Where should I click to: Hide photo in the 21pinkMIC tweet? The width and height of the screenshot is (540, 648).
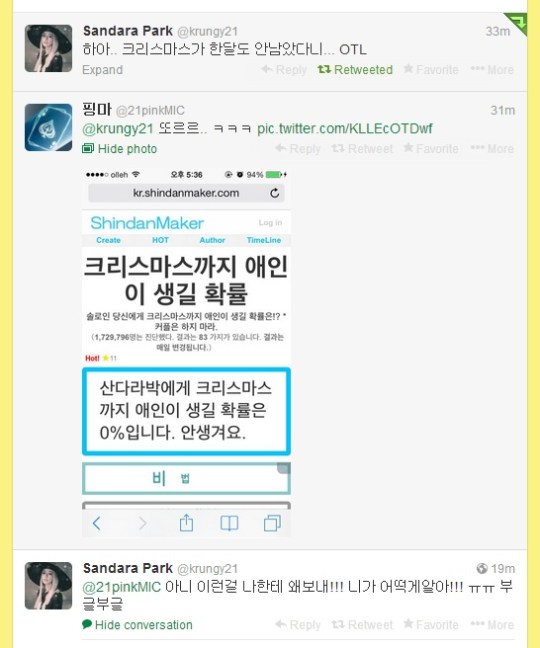coord(120,149)
